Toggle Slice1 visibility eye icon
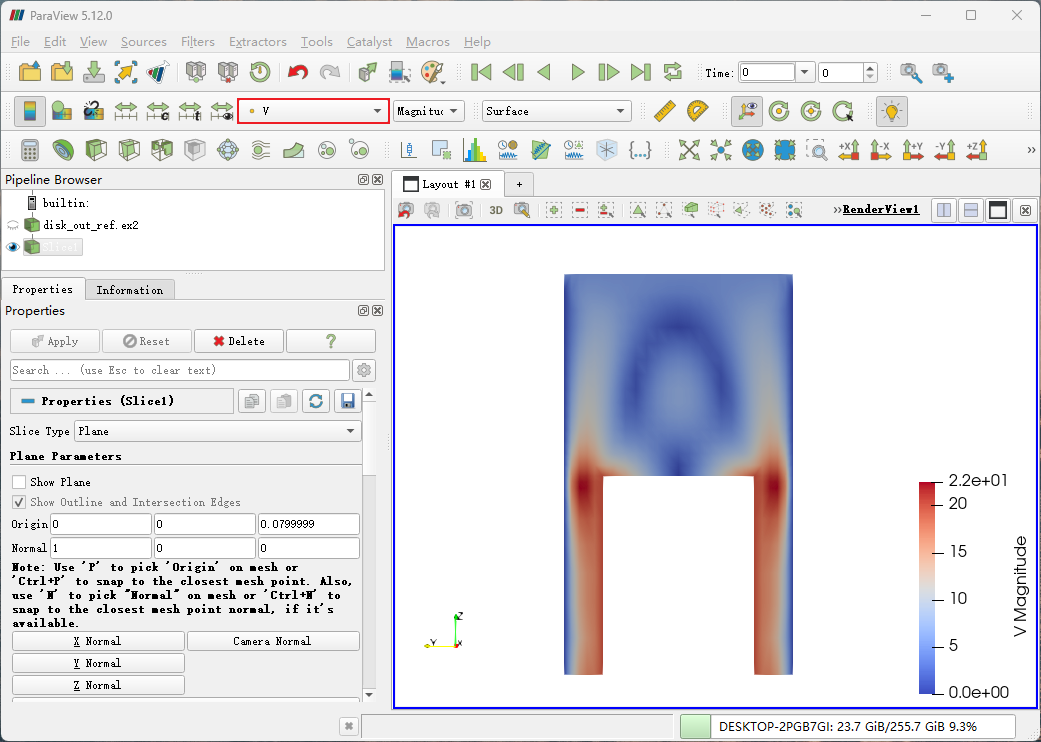 (13, 247)
